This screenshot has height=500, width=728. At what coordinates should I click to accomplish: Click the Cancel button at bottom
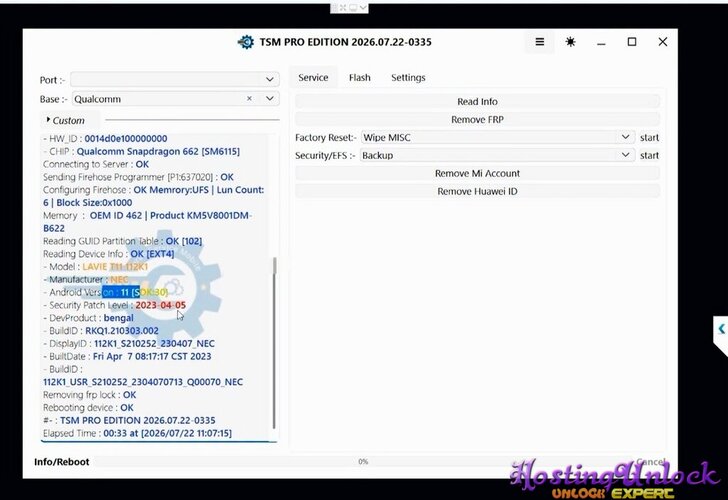pos(651,461)
